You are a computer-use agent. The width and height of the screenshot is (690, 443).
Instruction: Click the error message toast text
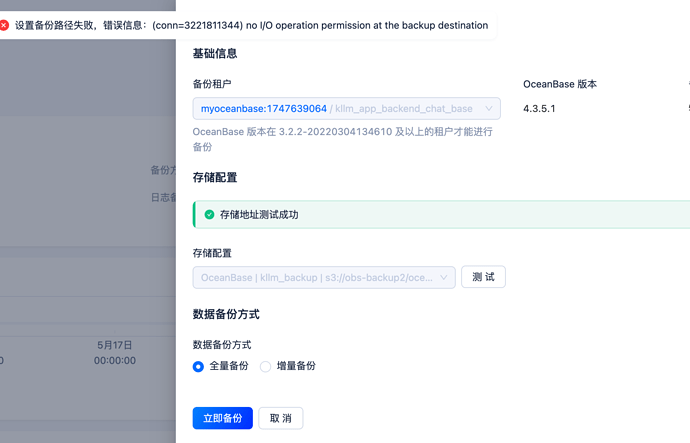pyautogui.click(x=251, y=26)
